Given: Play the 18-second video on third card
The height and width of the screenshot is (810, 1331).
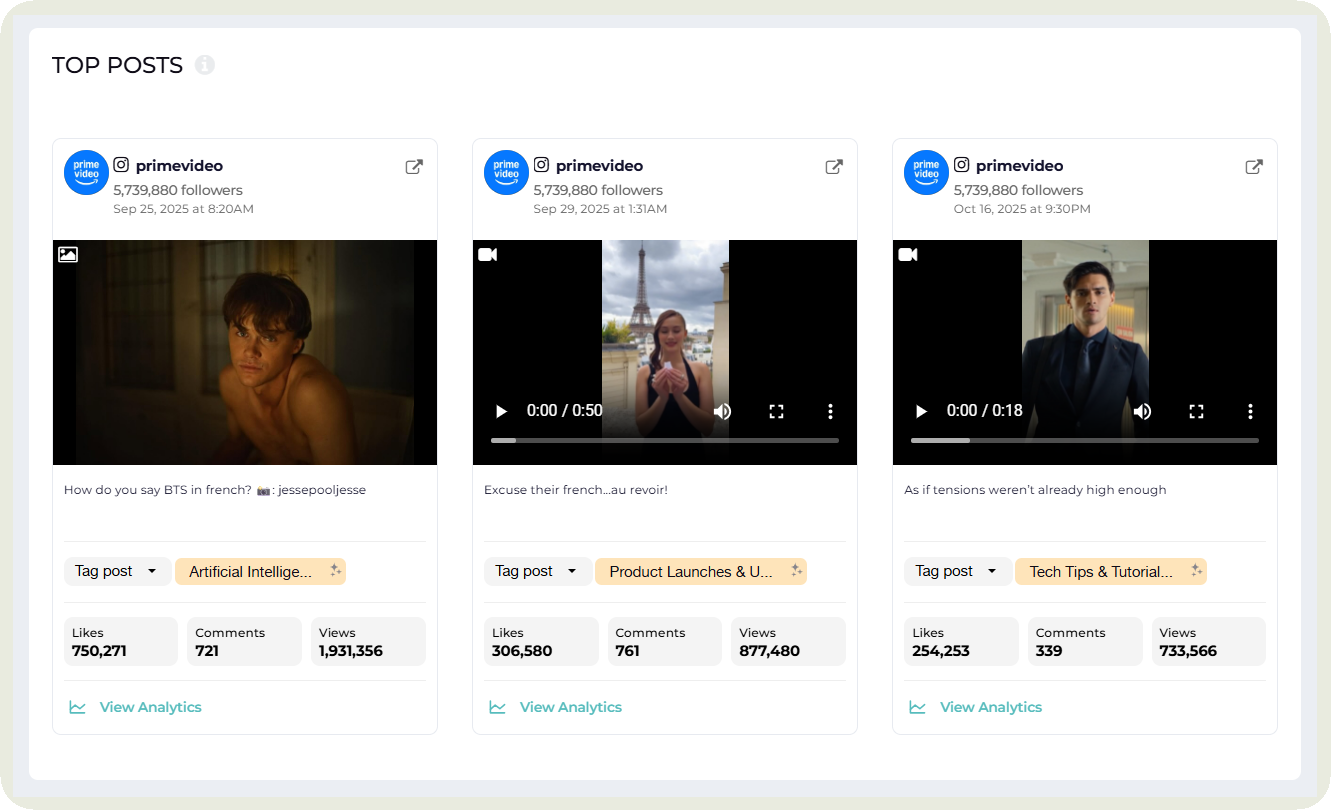Looking at the screenshot, I should click(x=920, y=411).
